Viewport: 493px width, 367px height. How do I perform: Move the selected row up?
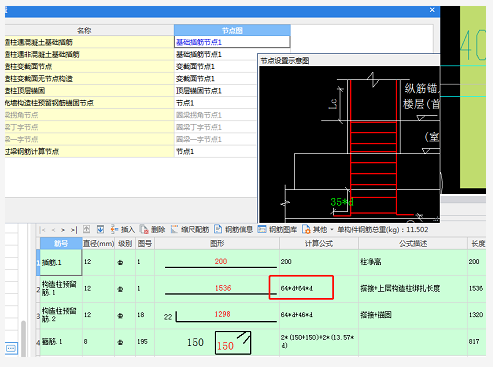(x=87, y=229)
